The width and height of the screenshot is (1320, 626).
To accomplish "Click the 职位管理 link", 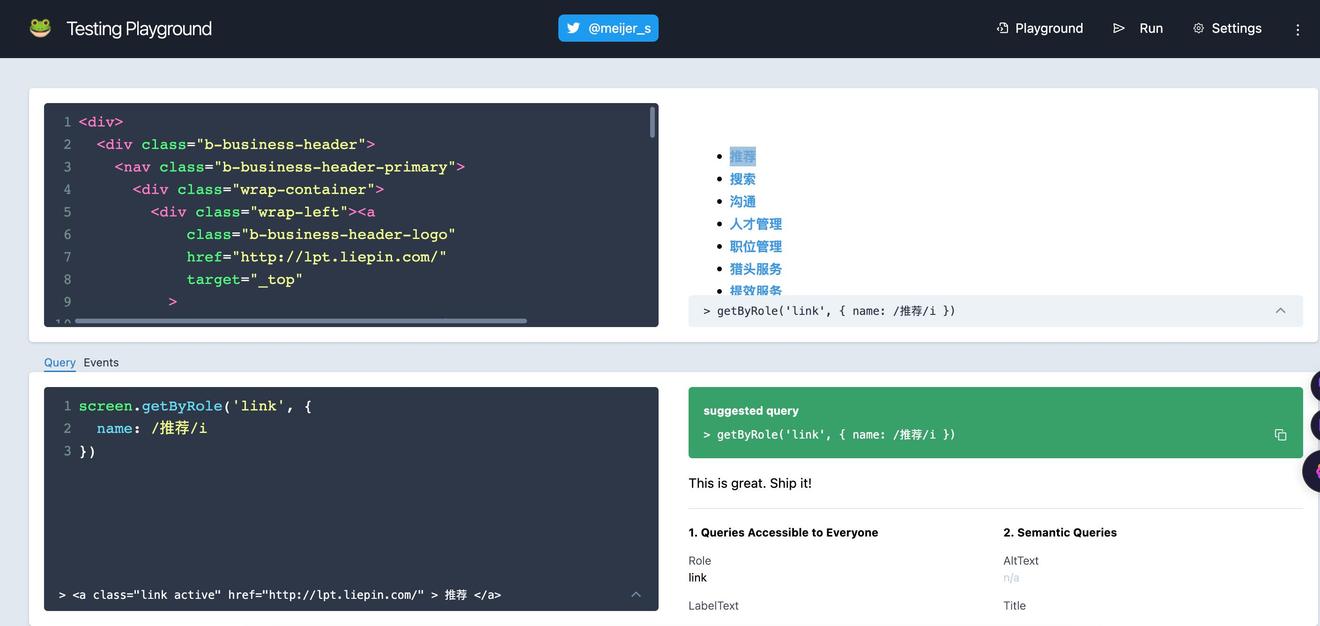I will [755, 246].
